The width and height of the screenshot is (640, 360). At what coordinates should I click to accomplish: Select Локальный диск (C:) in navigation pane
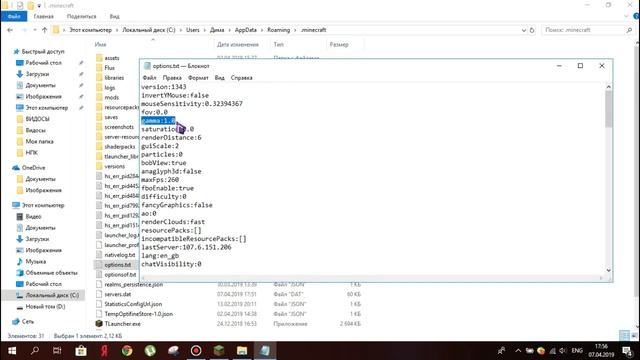pos(52,295)
